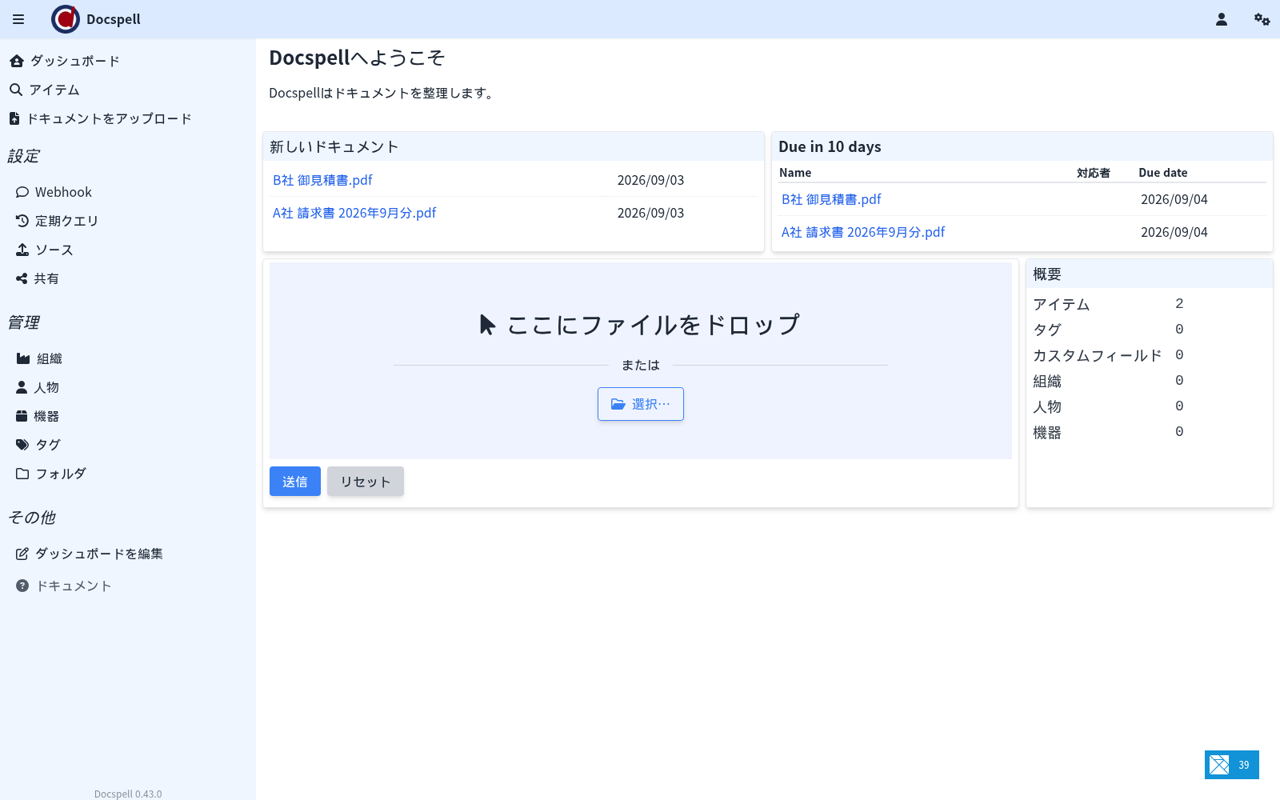Click the Webhook speech bubble icon
Image resolution: width=1280 pixels, height=800 pixels.
click(x=22, y=192)
